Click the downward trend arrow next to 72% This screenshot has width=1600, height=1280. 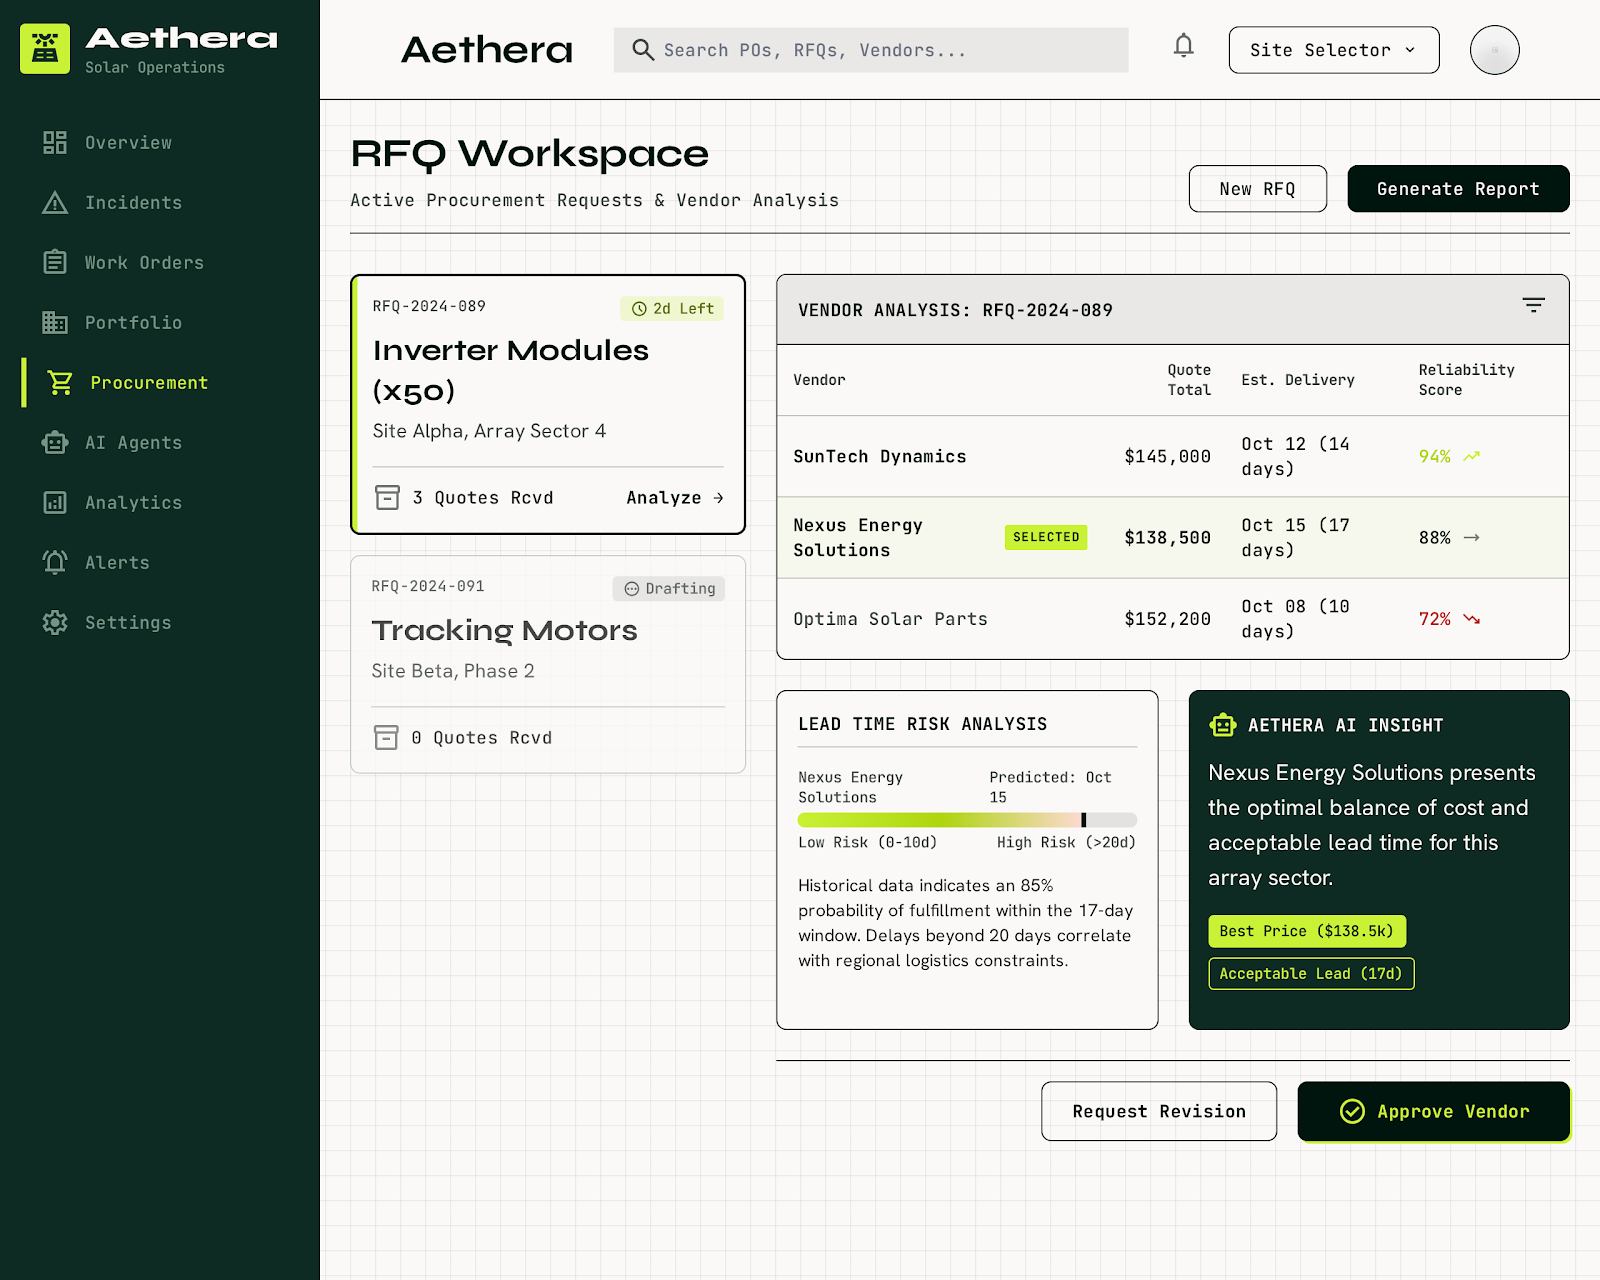[1472, 619]
